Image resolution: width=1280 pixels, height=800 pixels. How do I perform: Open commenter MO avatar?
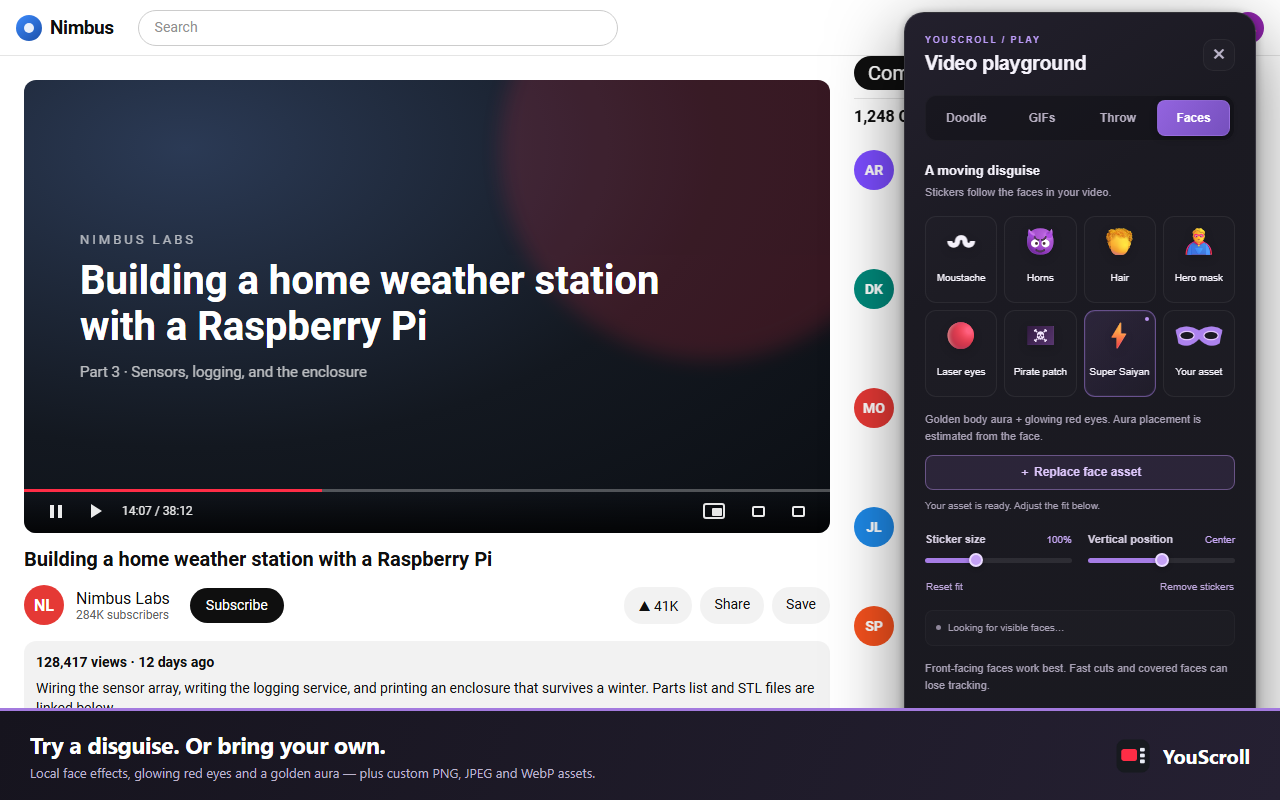(x=874, y=408)
